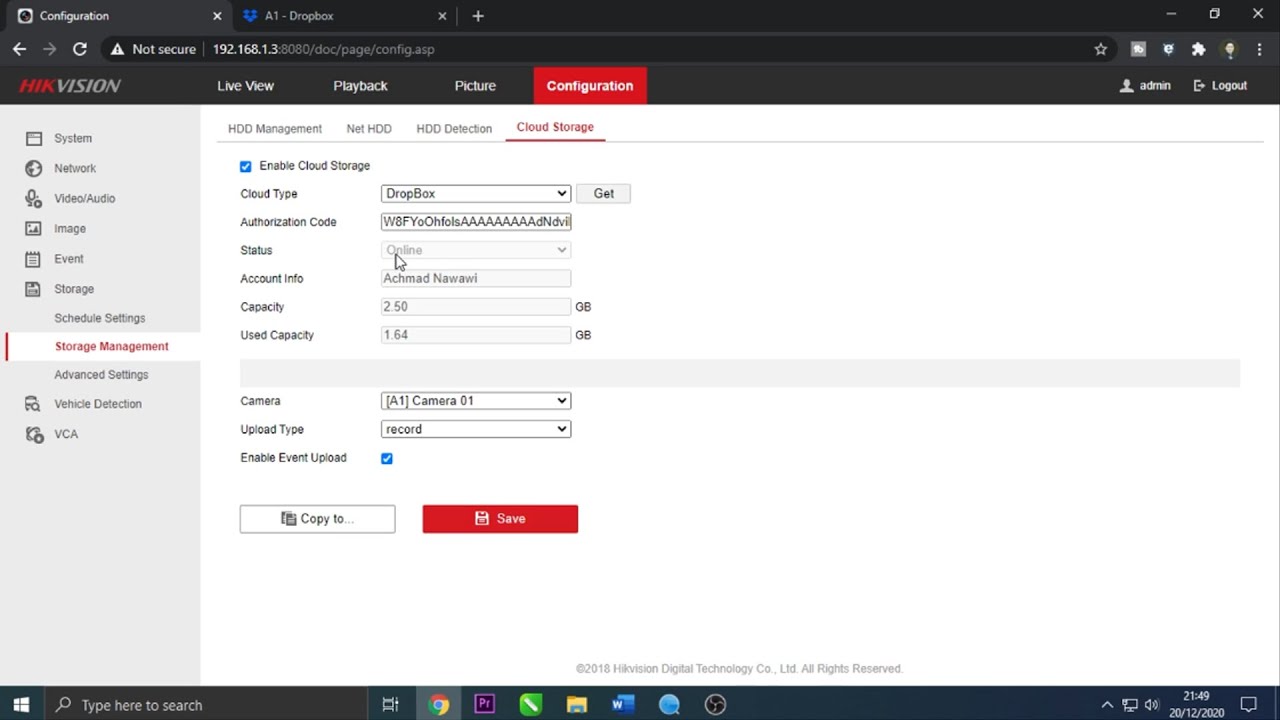Click the Get button

pyautogui.click(x=604, y=194)
